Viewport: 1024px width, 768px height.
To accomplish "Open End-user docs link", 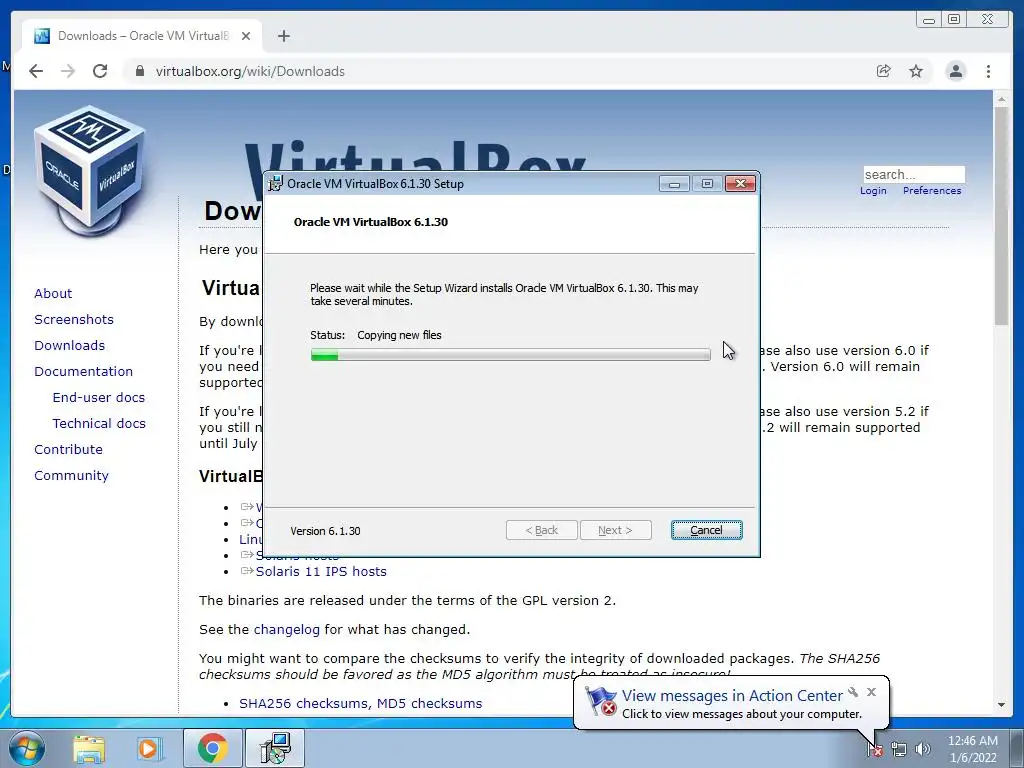I will pyautogui.click(x=99, y=398).
